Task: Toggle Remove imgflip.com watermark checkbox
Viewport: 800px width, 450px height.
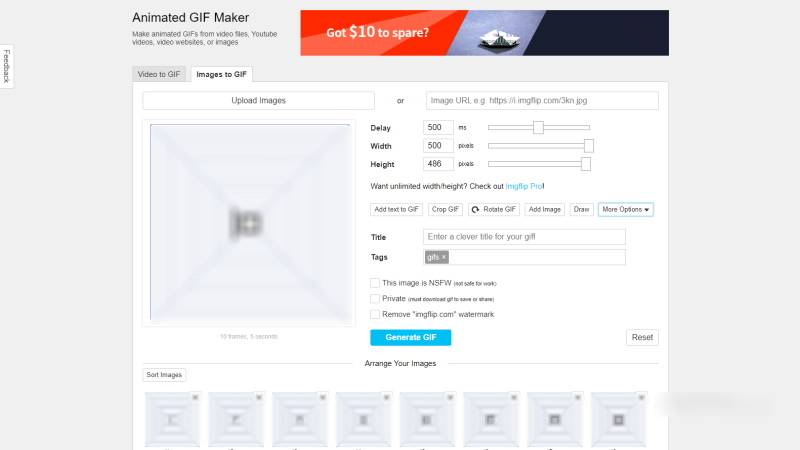Action: pos(375,314)
